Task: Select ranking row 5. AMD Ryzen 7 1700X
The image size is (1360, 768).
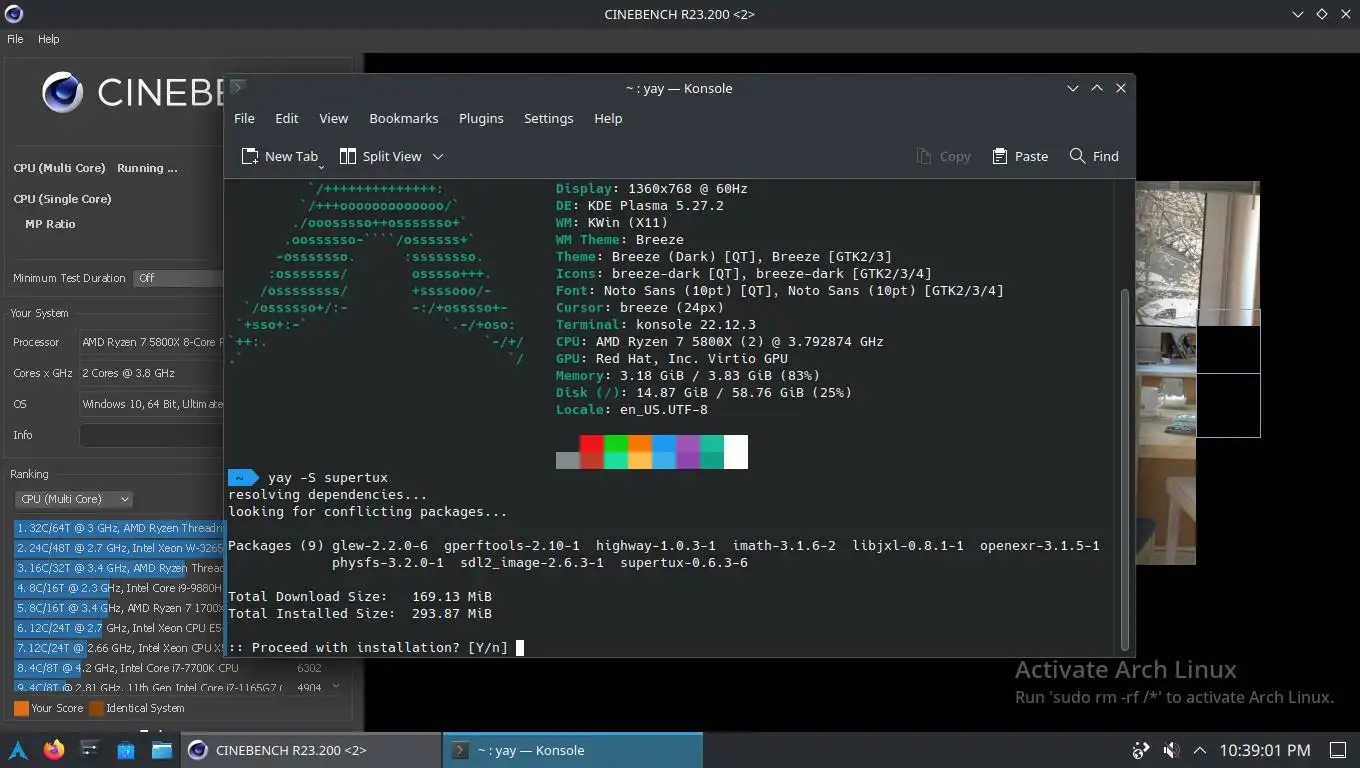Action: pyautogui.click(x=119, y=608)
